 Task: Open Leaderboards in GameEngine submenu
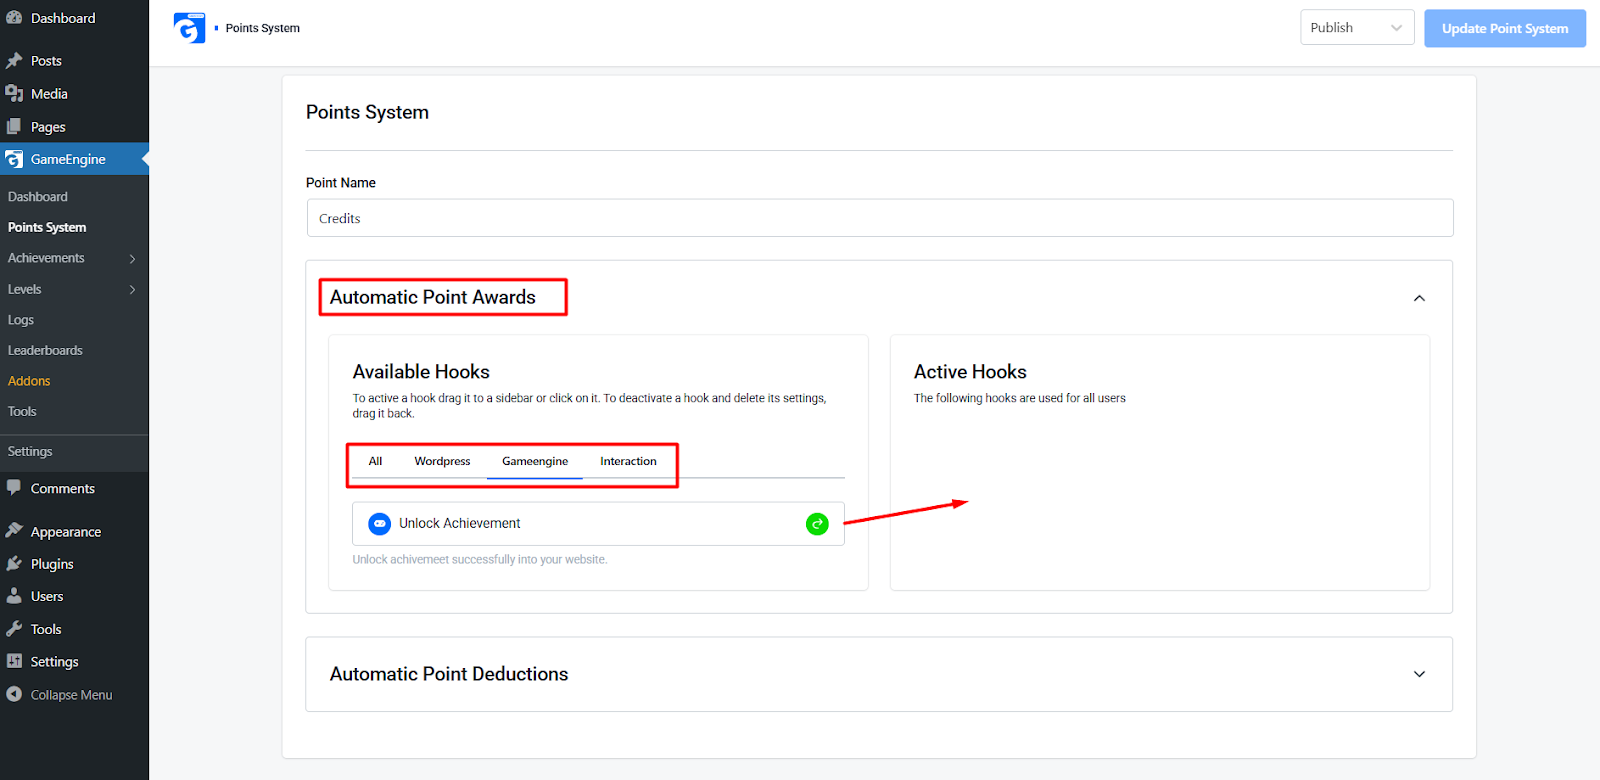click(x=45, y=350)
